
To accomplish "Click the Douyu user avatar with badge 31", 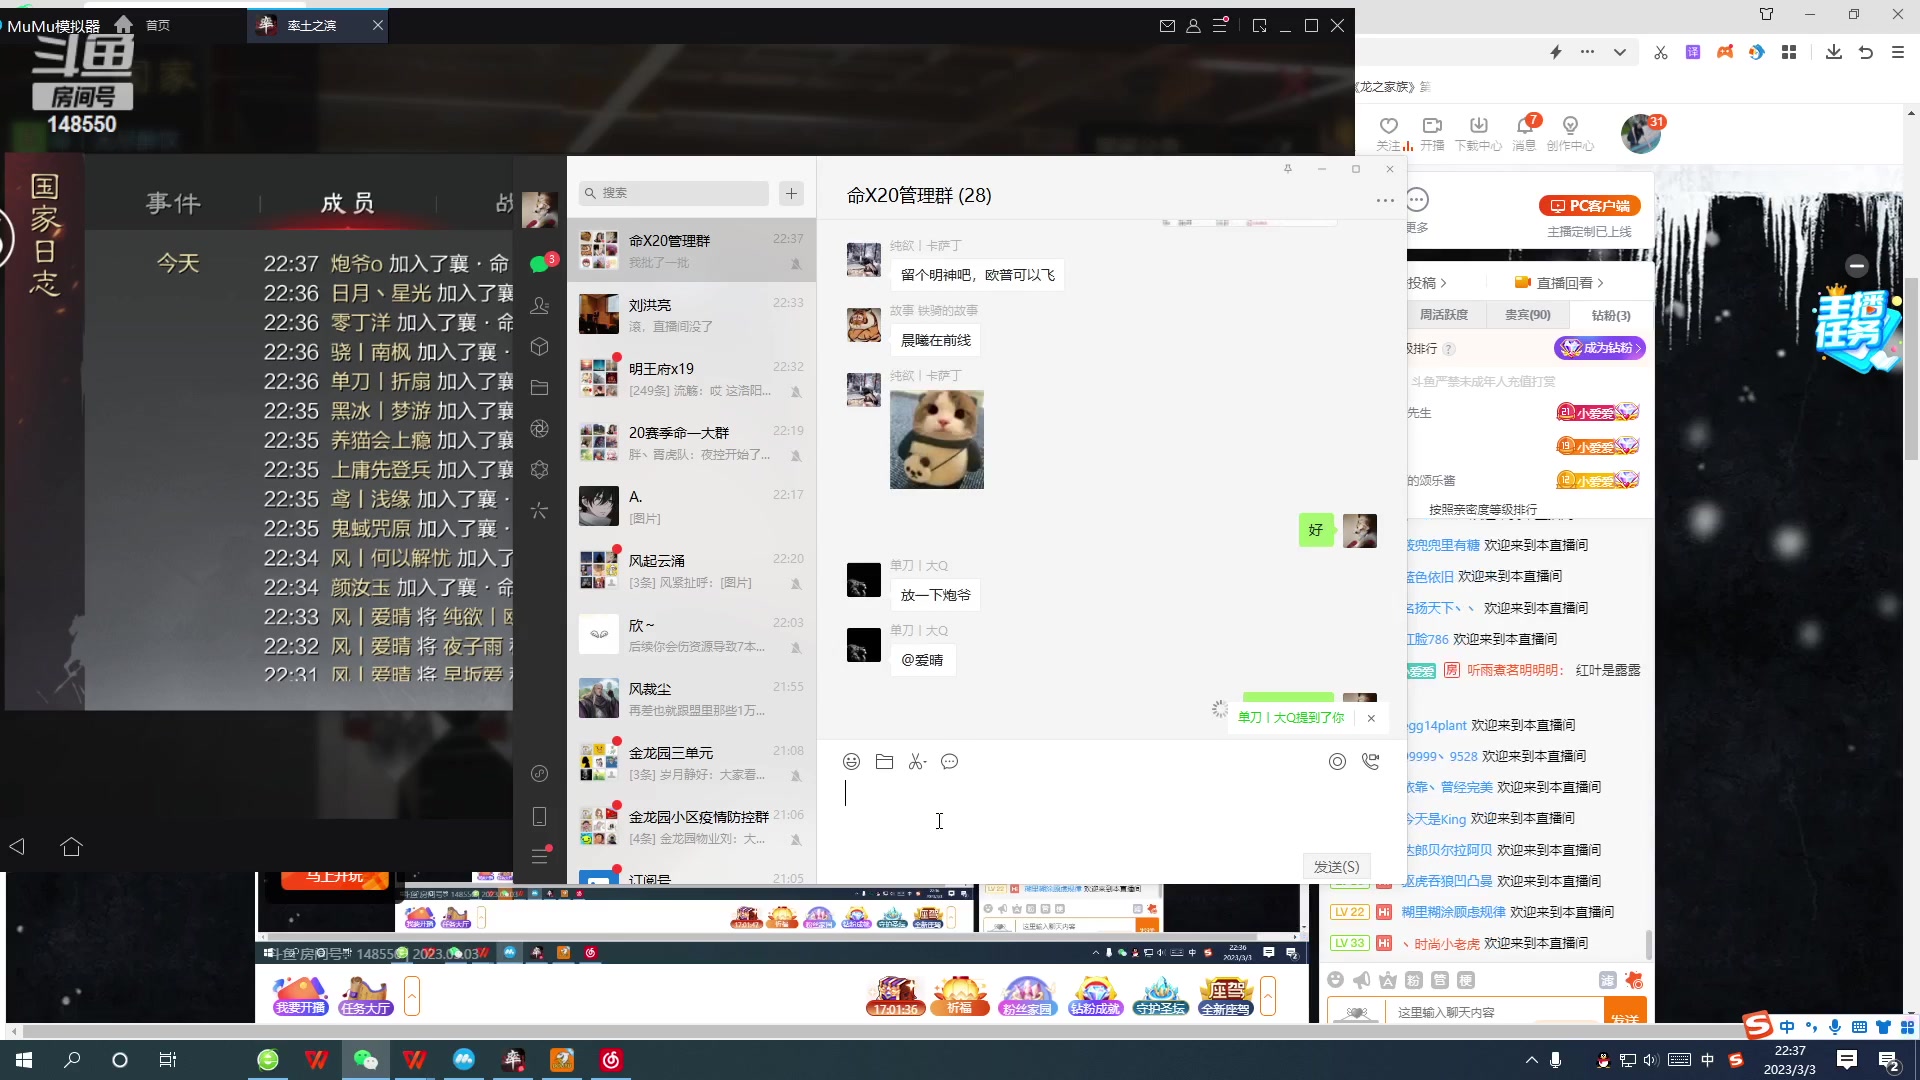I will [1641, 133].
